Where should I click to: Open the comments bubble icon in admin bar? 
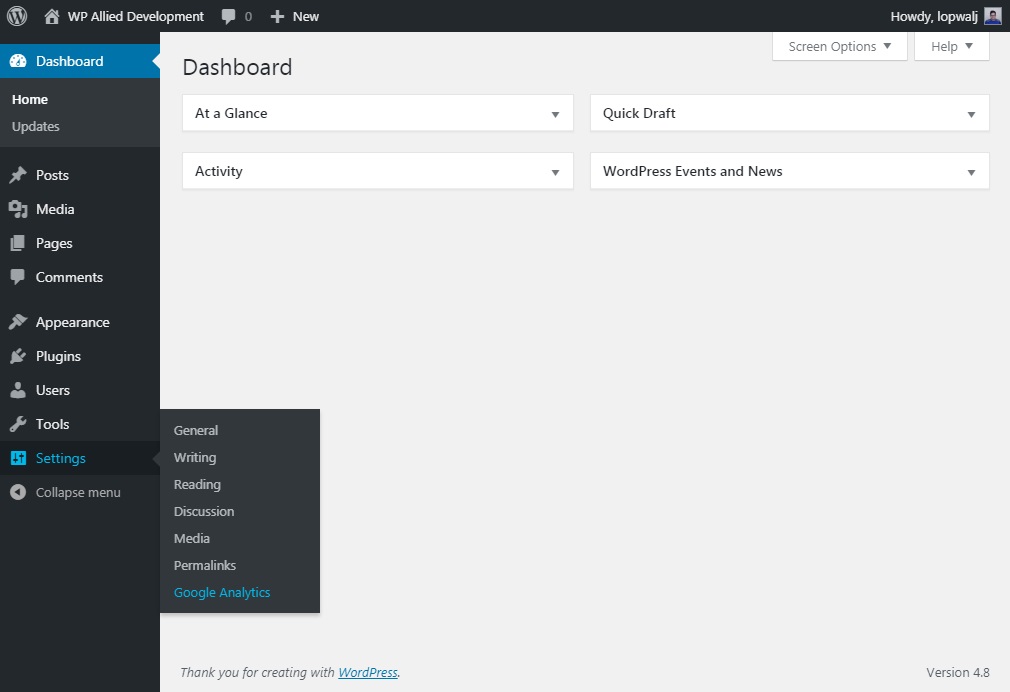228,17
